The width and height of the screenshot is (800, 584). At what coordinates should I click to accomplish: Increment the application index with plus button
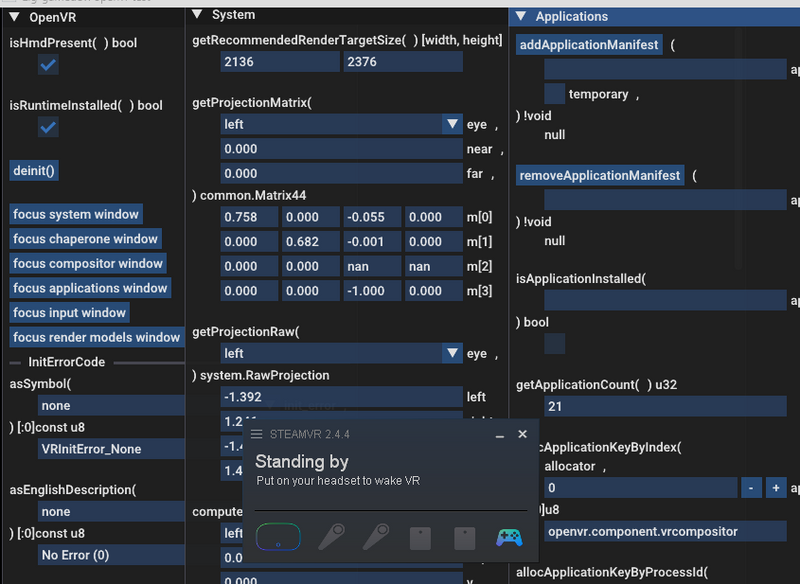(775, 488)
